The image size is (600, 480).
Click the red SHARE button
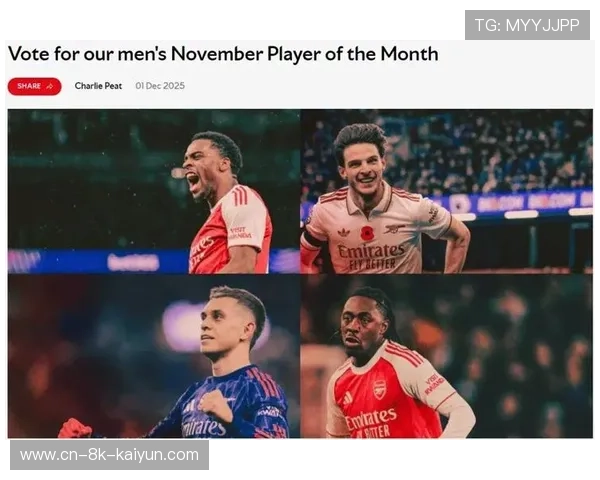pos(34,86)
